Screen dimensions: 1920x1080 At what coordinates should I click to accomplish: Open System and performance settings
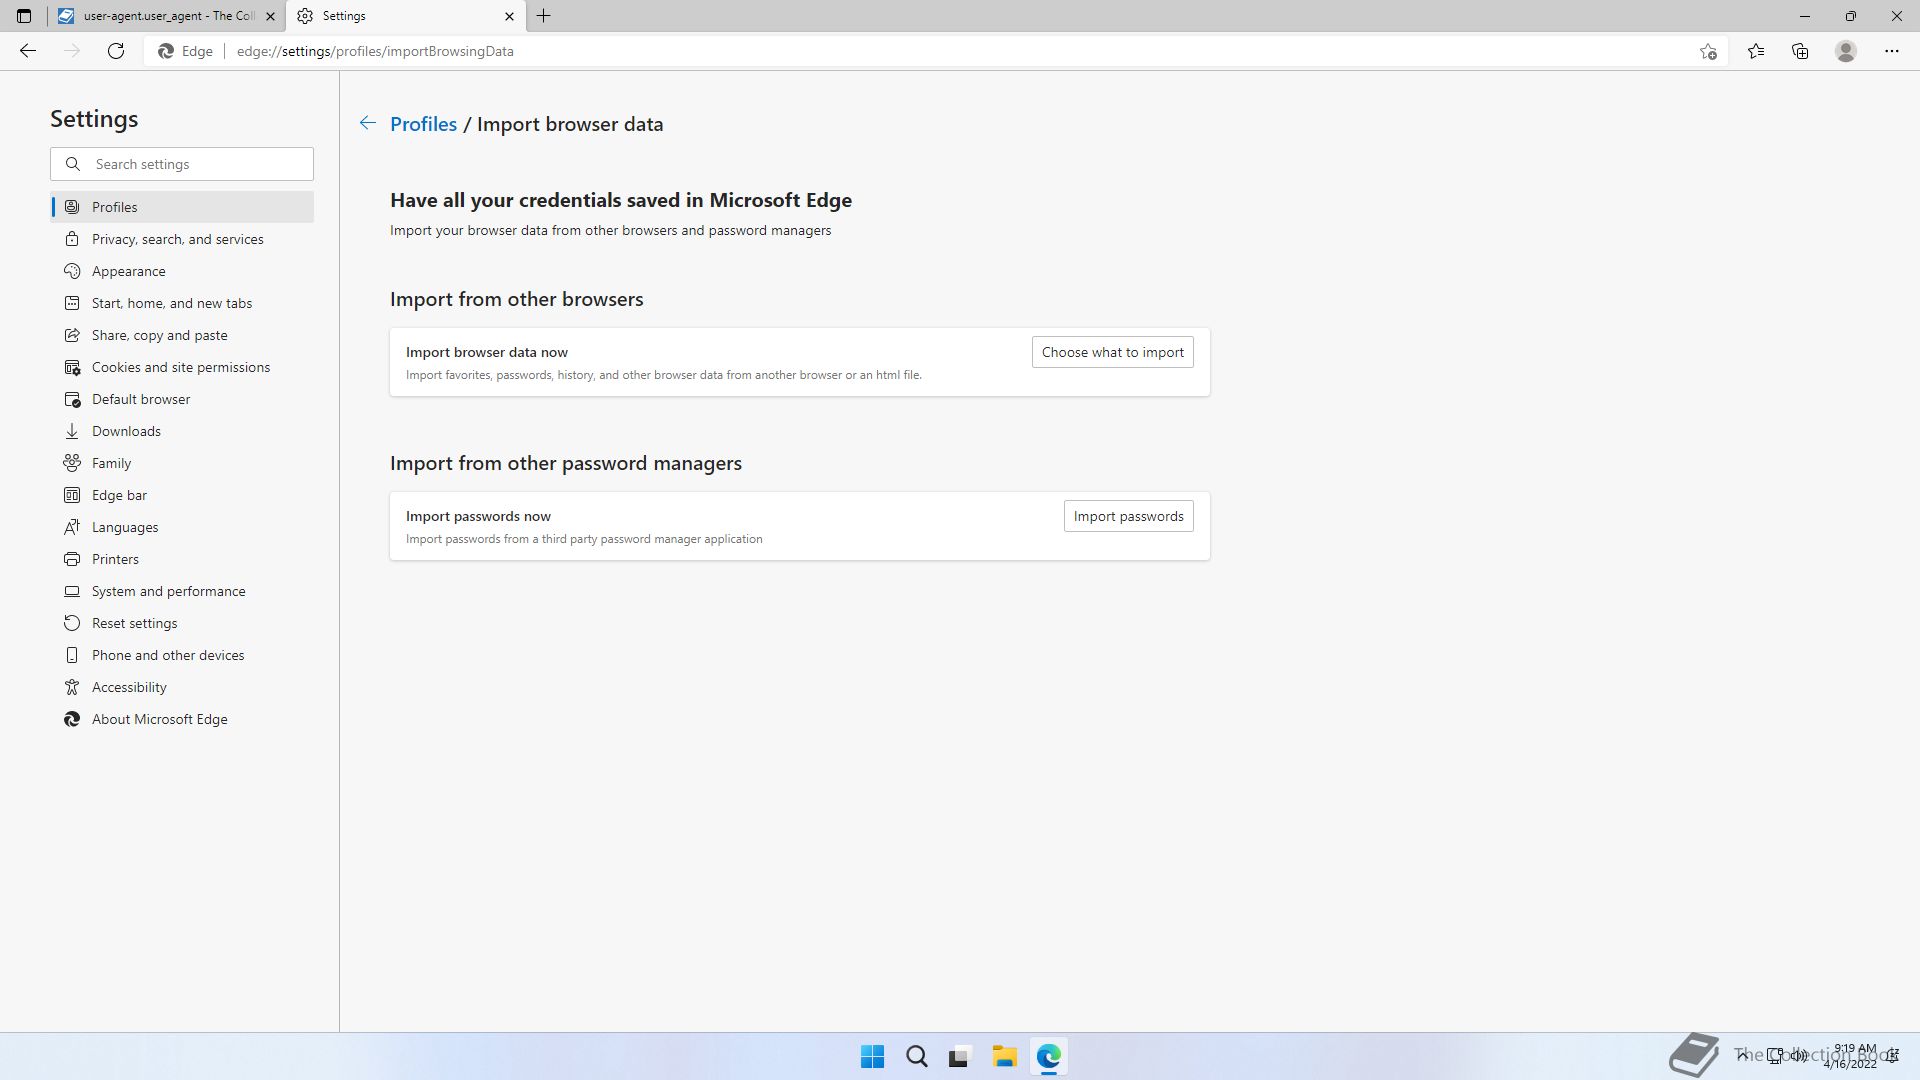click(x=168, y=591)
